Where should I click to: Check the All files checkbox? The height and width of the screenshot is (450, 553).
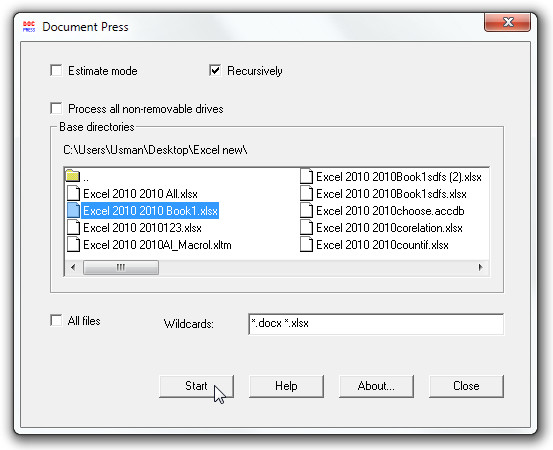tap(56, 320)
